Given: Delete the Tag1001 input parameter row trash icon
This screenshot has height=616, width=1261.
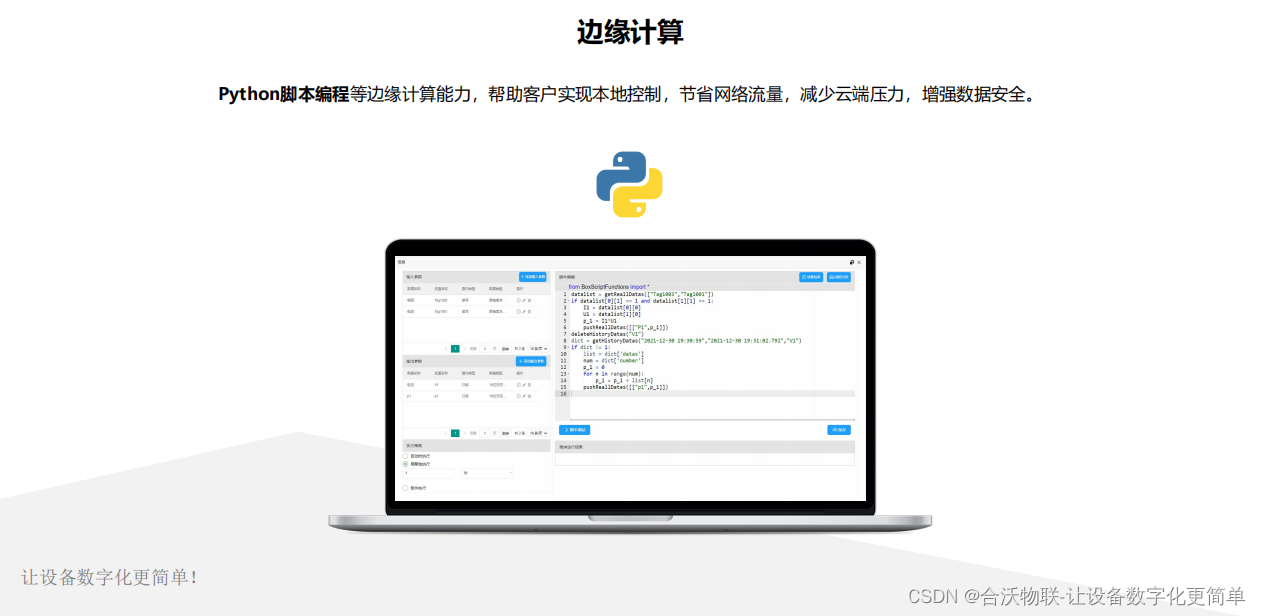Looking at the screenshot, I should pos(529,312).
